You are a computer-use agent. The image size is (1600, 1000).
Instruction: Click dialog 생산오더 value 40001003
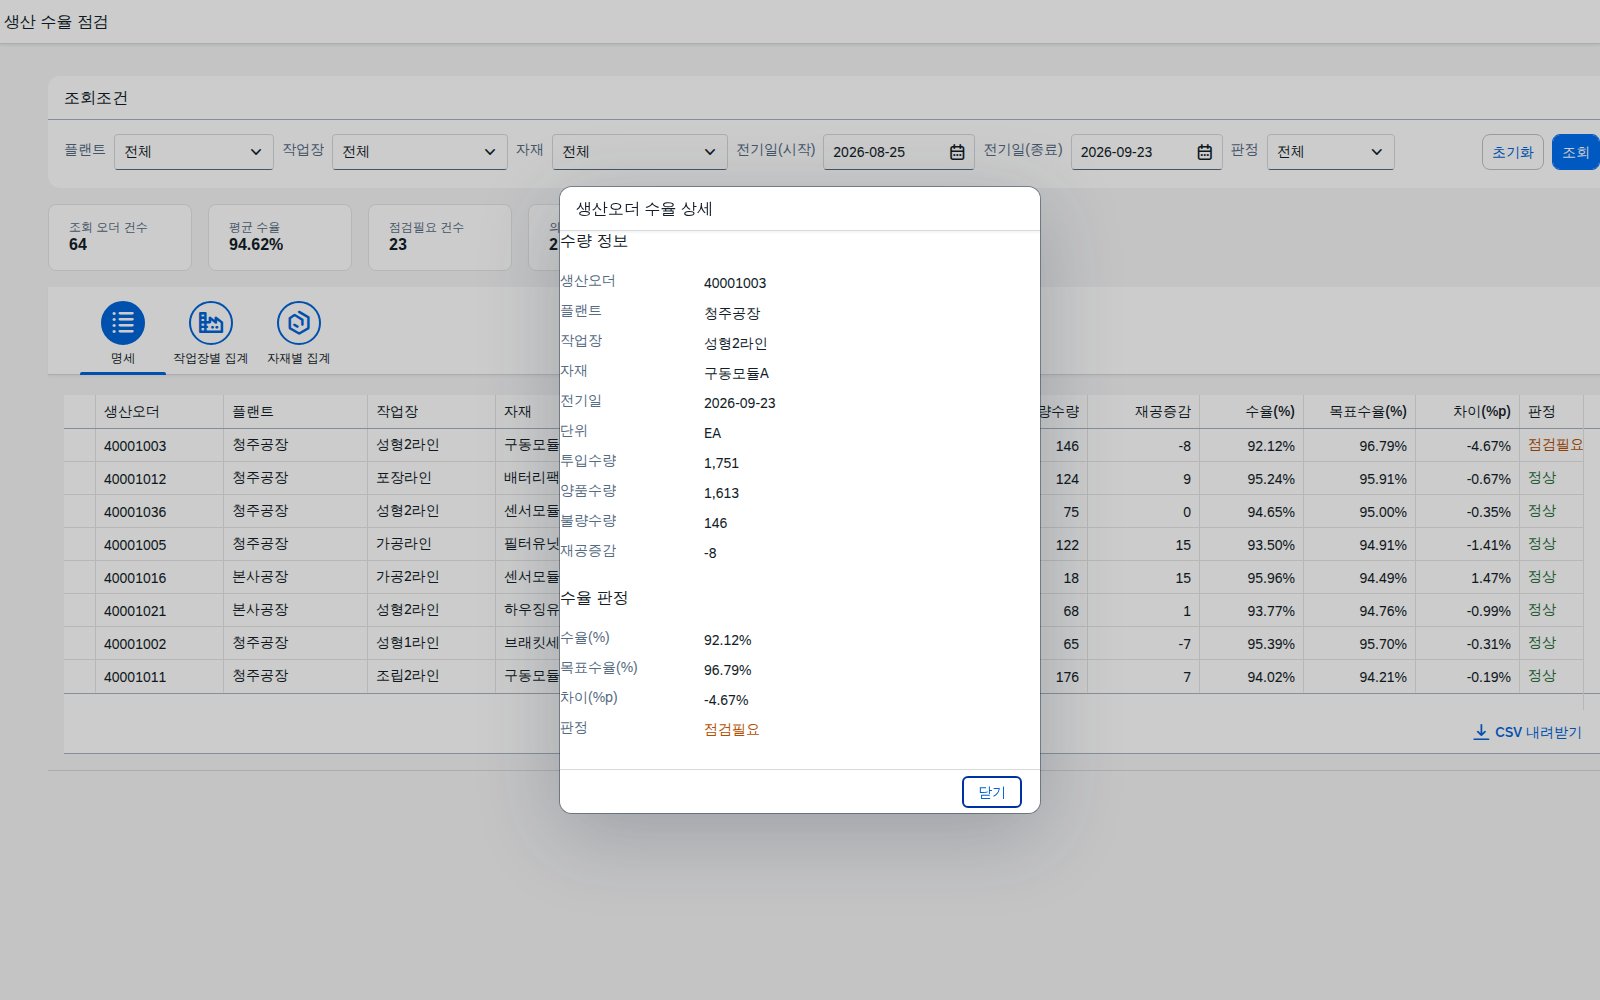coord(735,283)
